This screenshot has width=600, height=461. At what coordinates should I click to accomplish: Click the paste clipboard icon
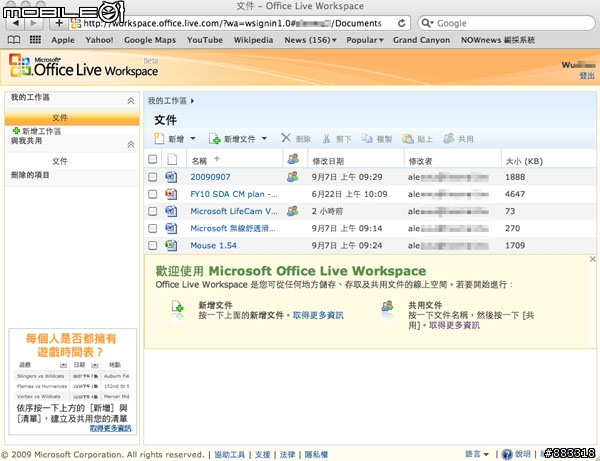coord(408,138)
